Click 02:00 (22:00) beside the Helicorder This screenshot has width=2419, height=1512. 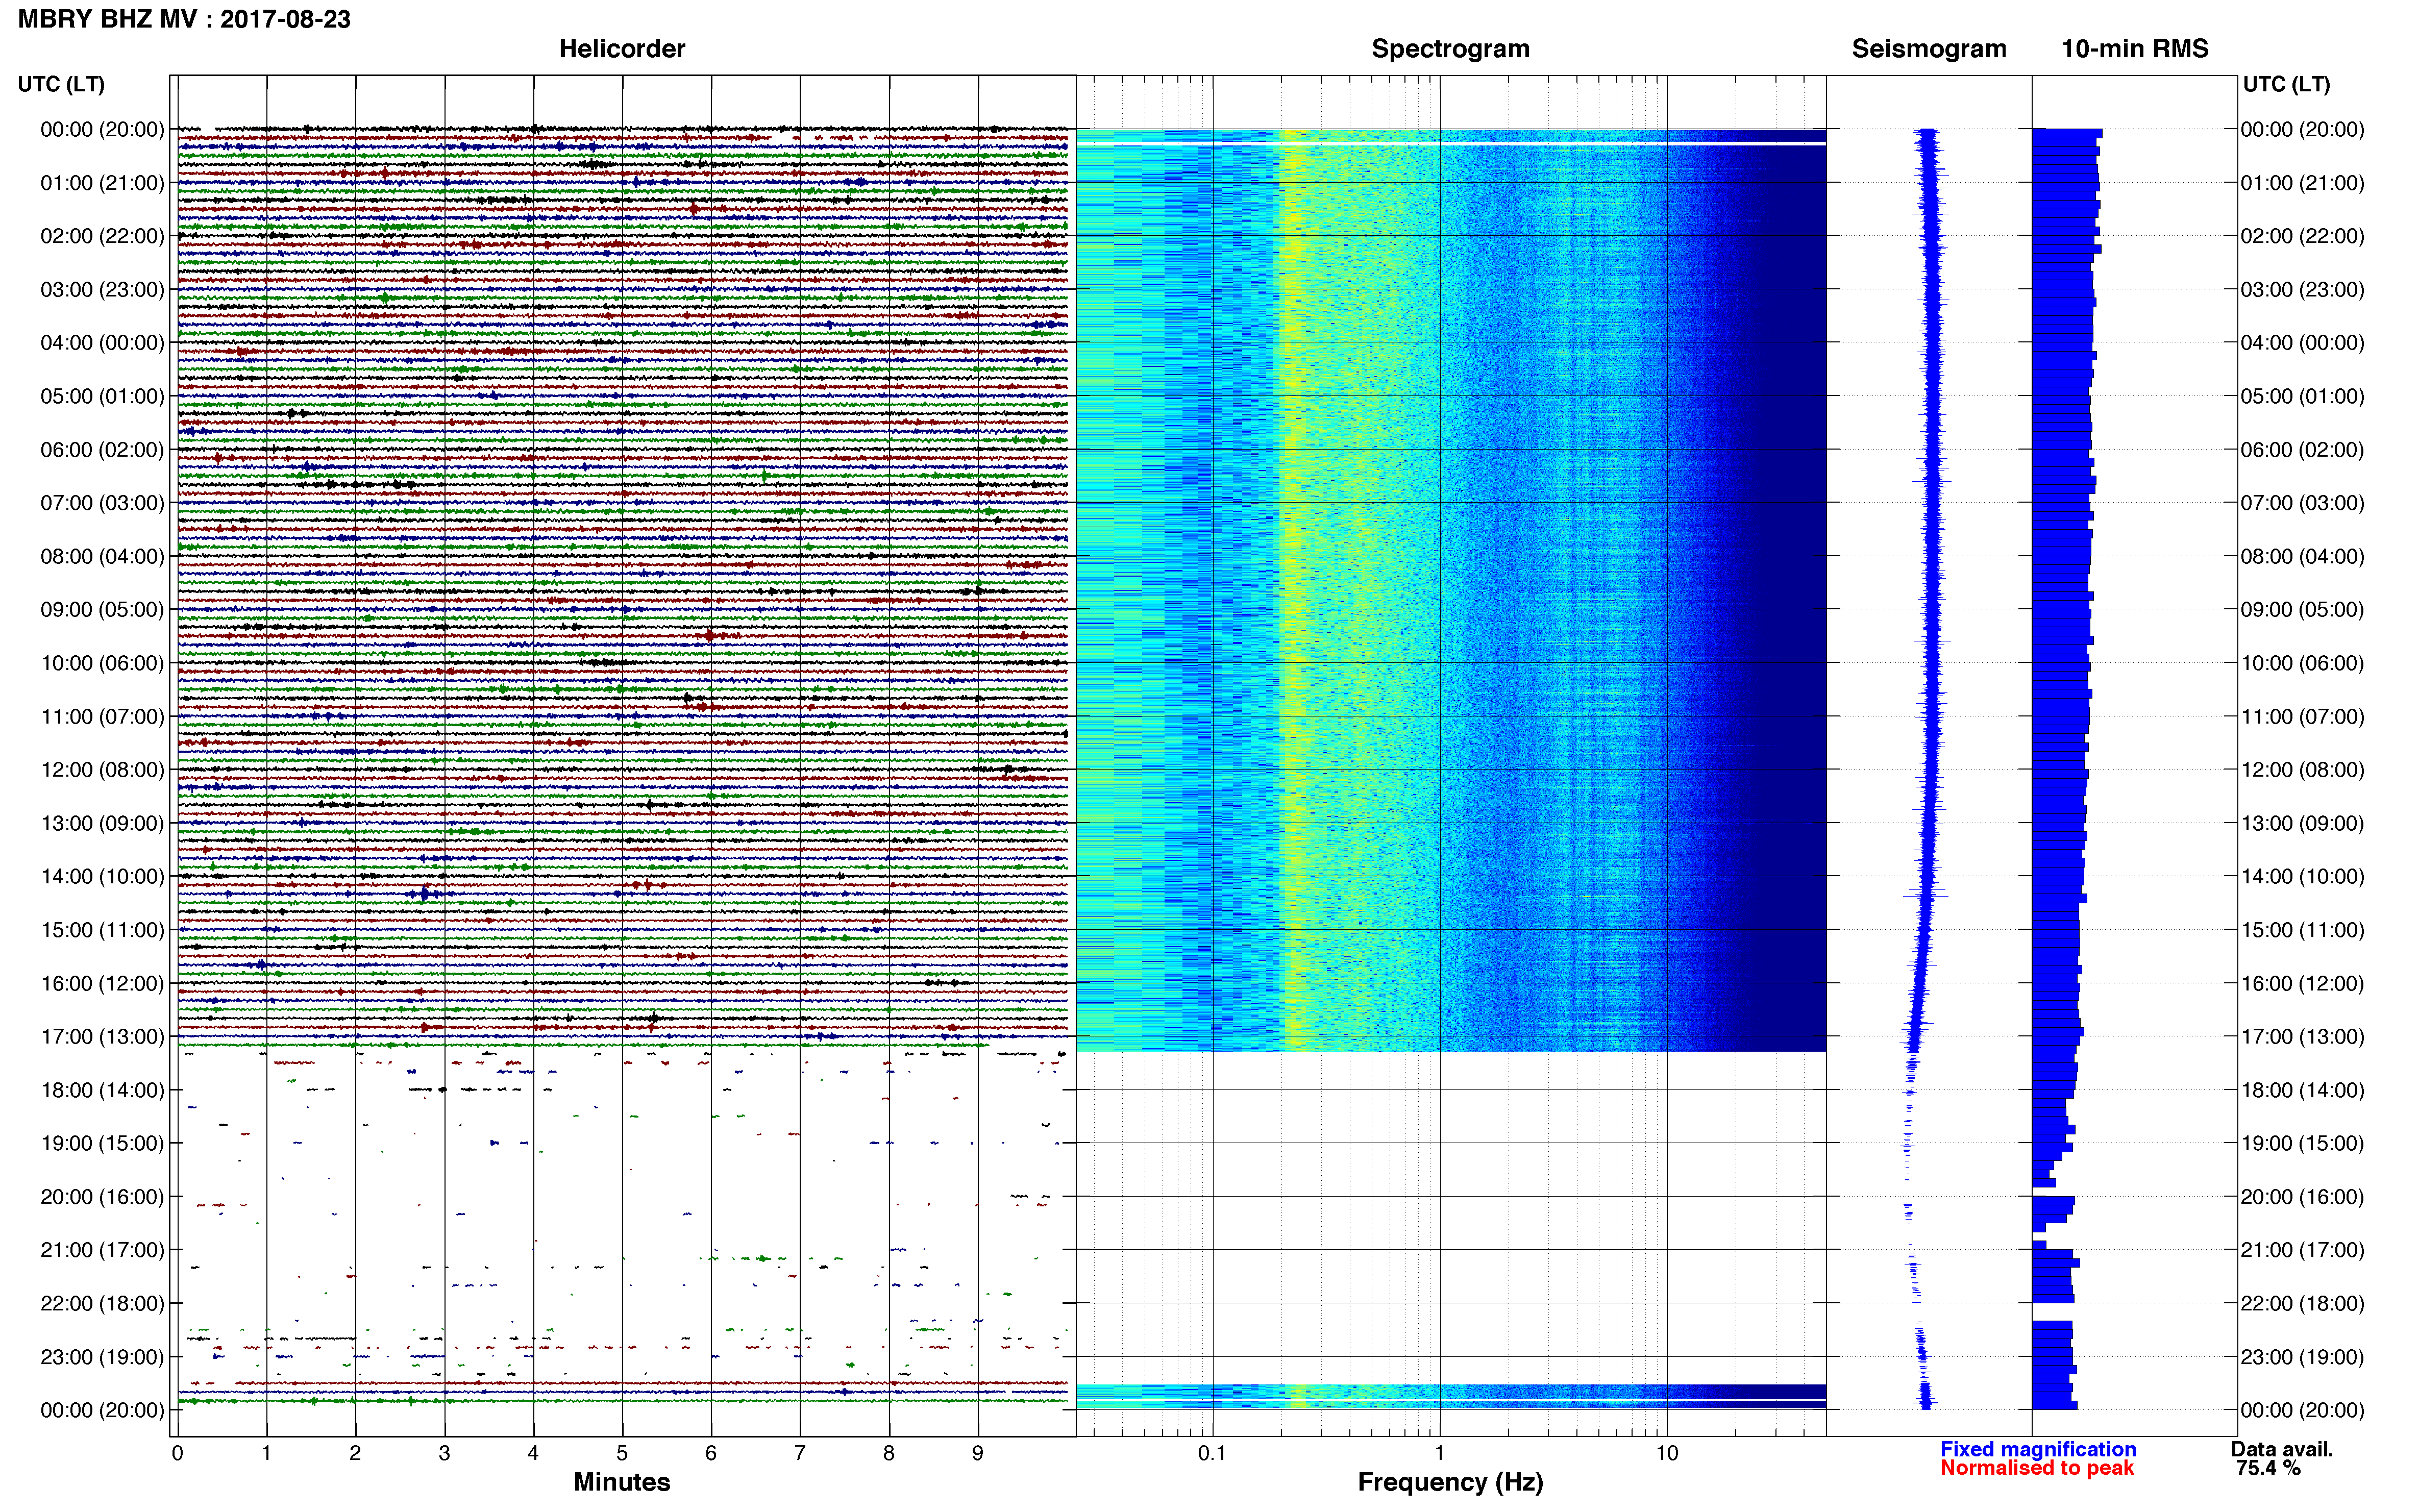[102, 236]
